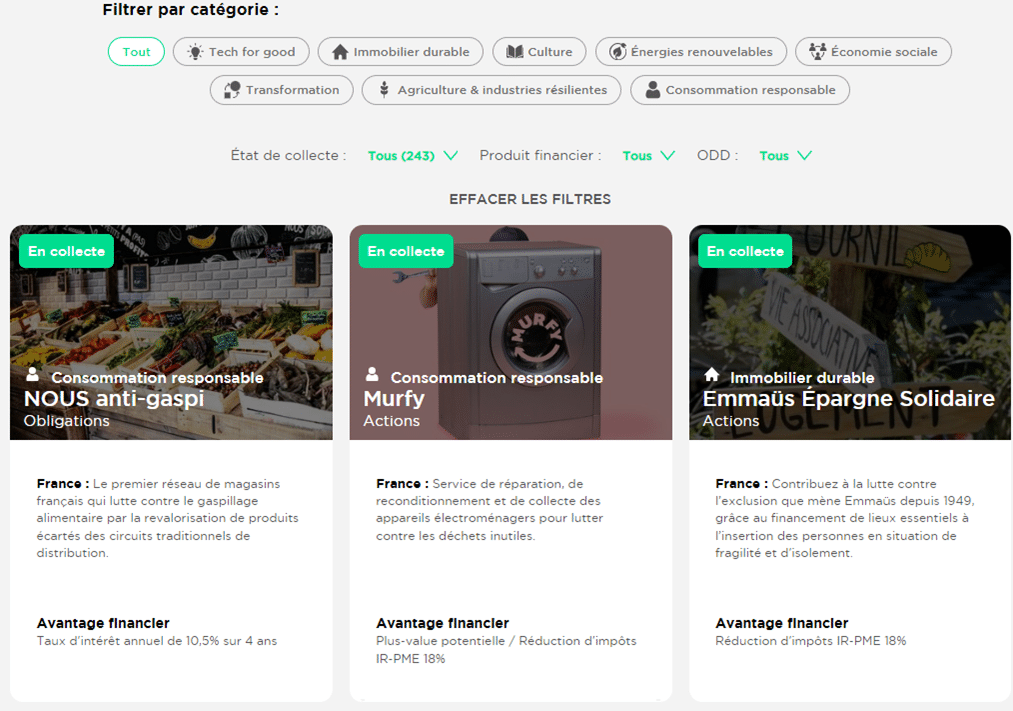Click house icon on Emmaüs card
The image size is (1013, 711).
[x=711, y=375]
